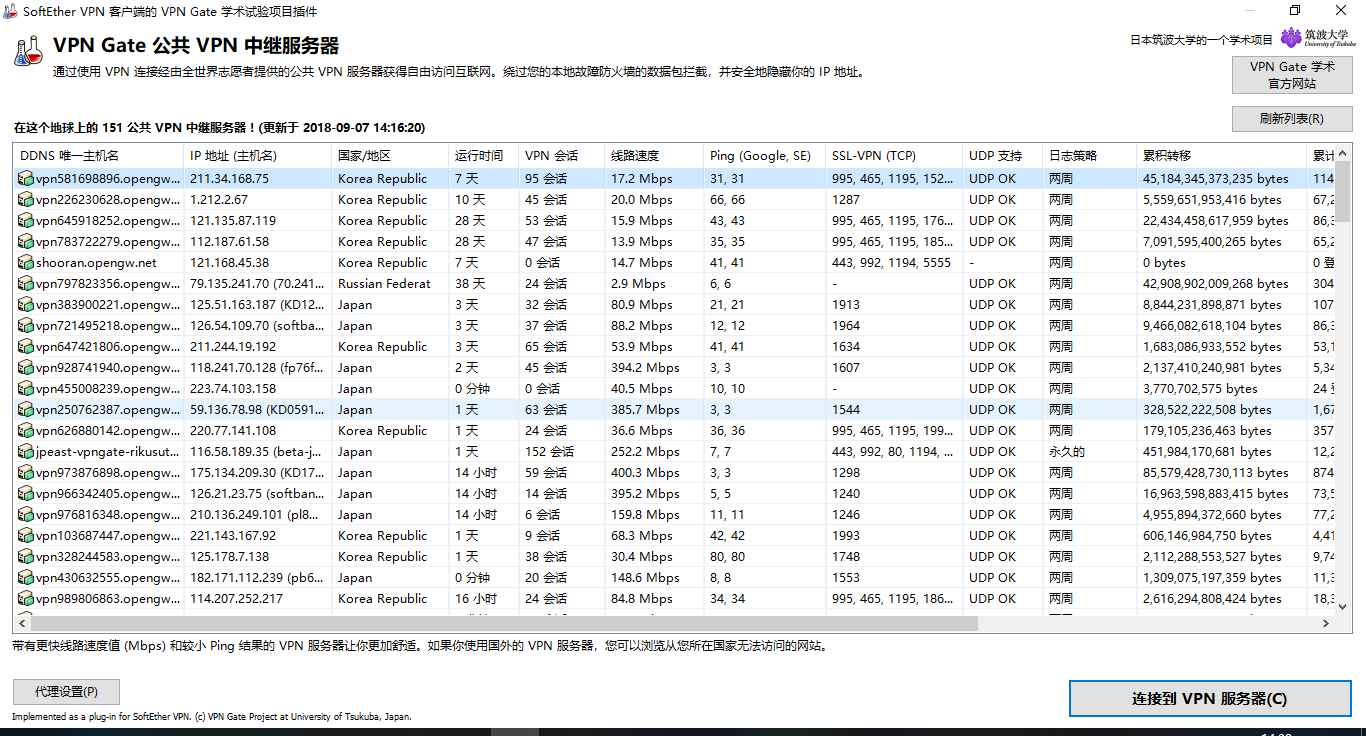The image size is (1366, 736).
Task: Click the server icon beside shooran.opengw.net
Action: (26, 263)
